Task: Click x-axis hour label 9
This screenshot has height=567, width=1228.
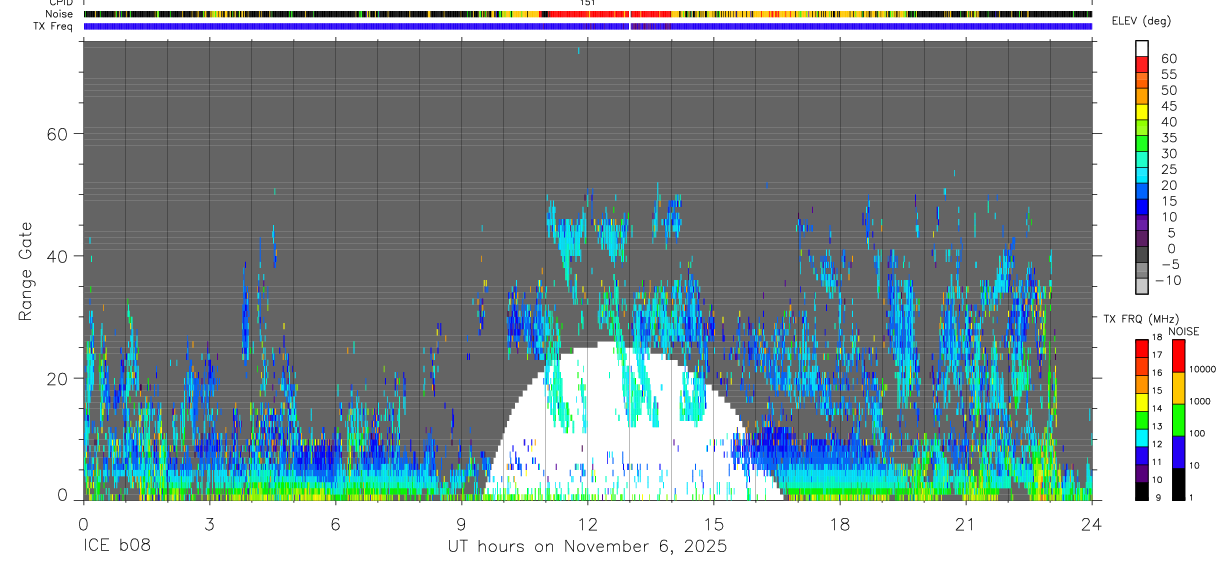Action: (461, 524)
